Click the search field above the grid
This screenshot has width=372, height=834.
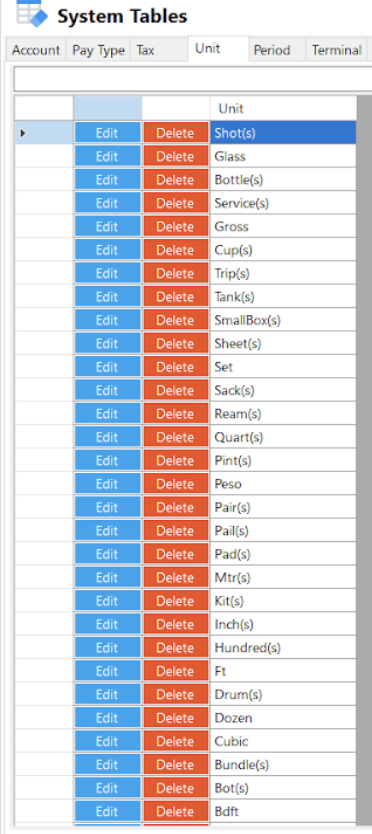point(193,80)
